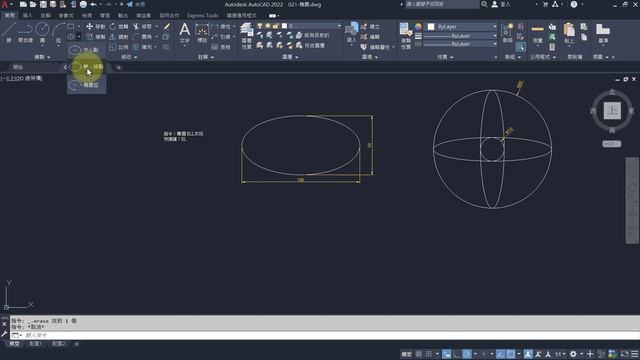Click the Model button in status bar

[407, 354]
